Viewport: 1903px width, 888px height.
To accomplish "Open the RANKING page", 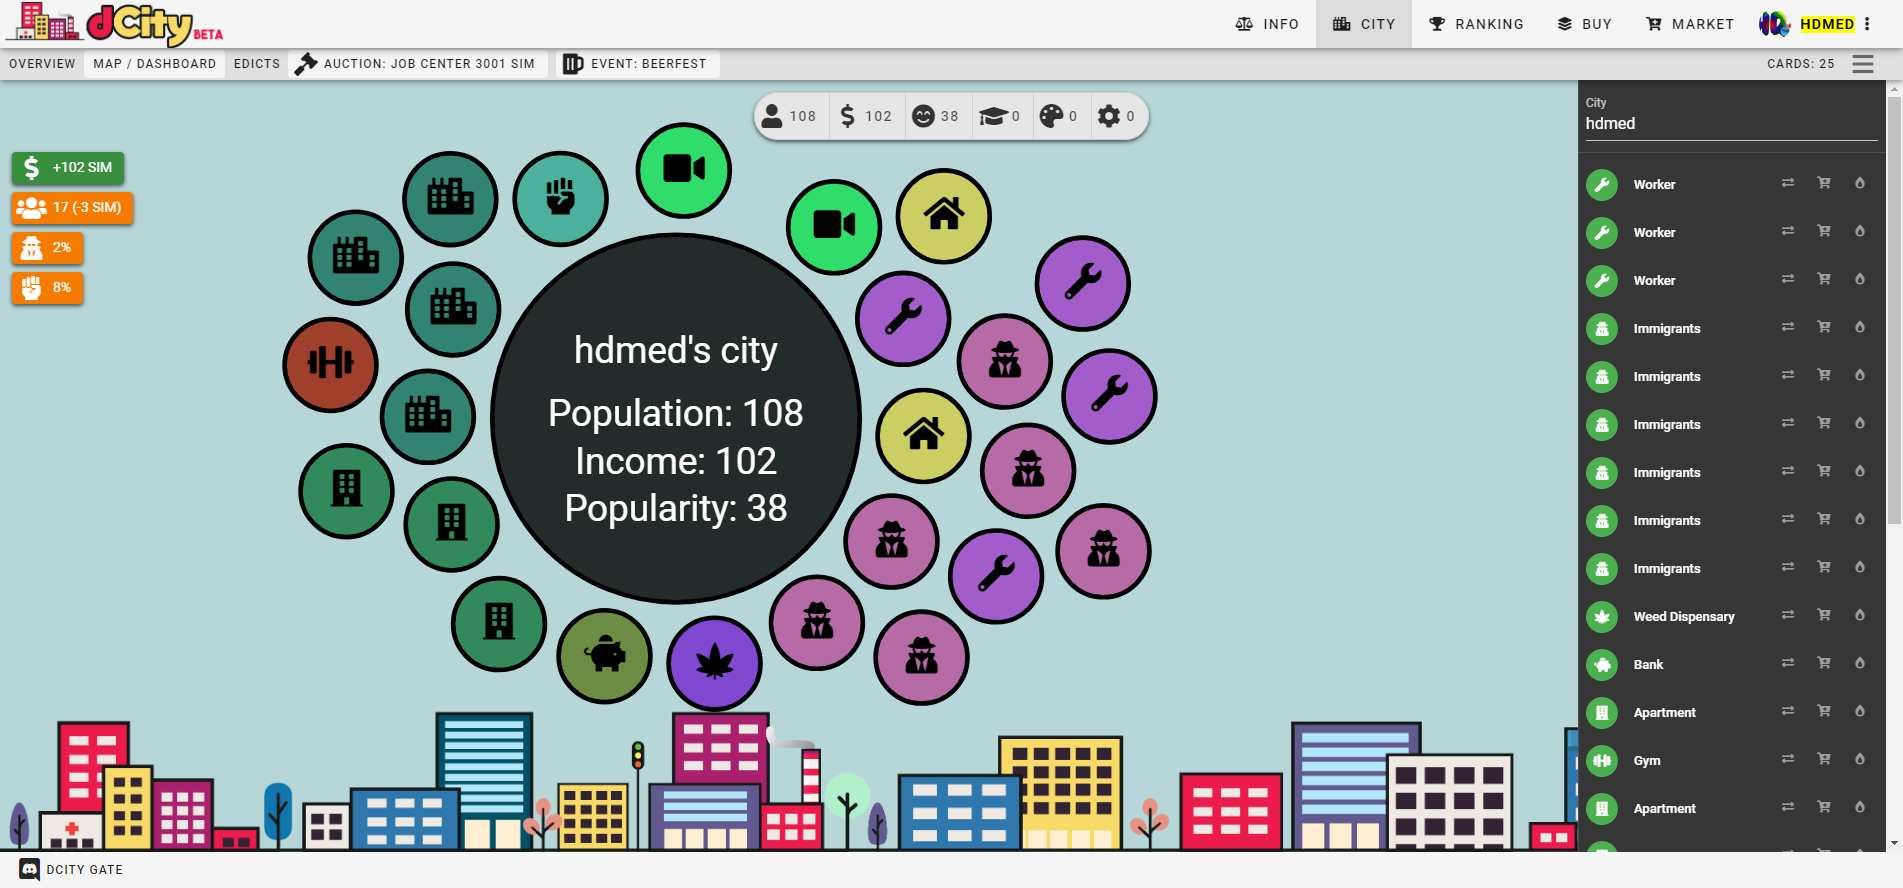I will (1476, 24).
